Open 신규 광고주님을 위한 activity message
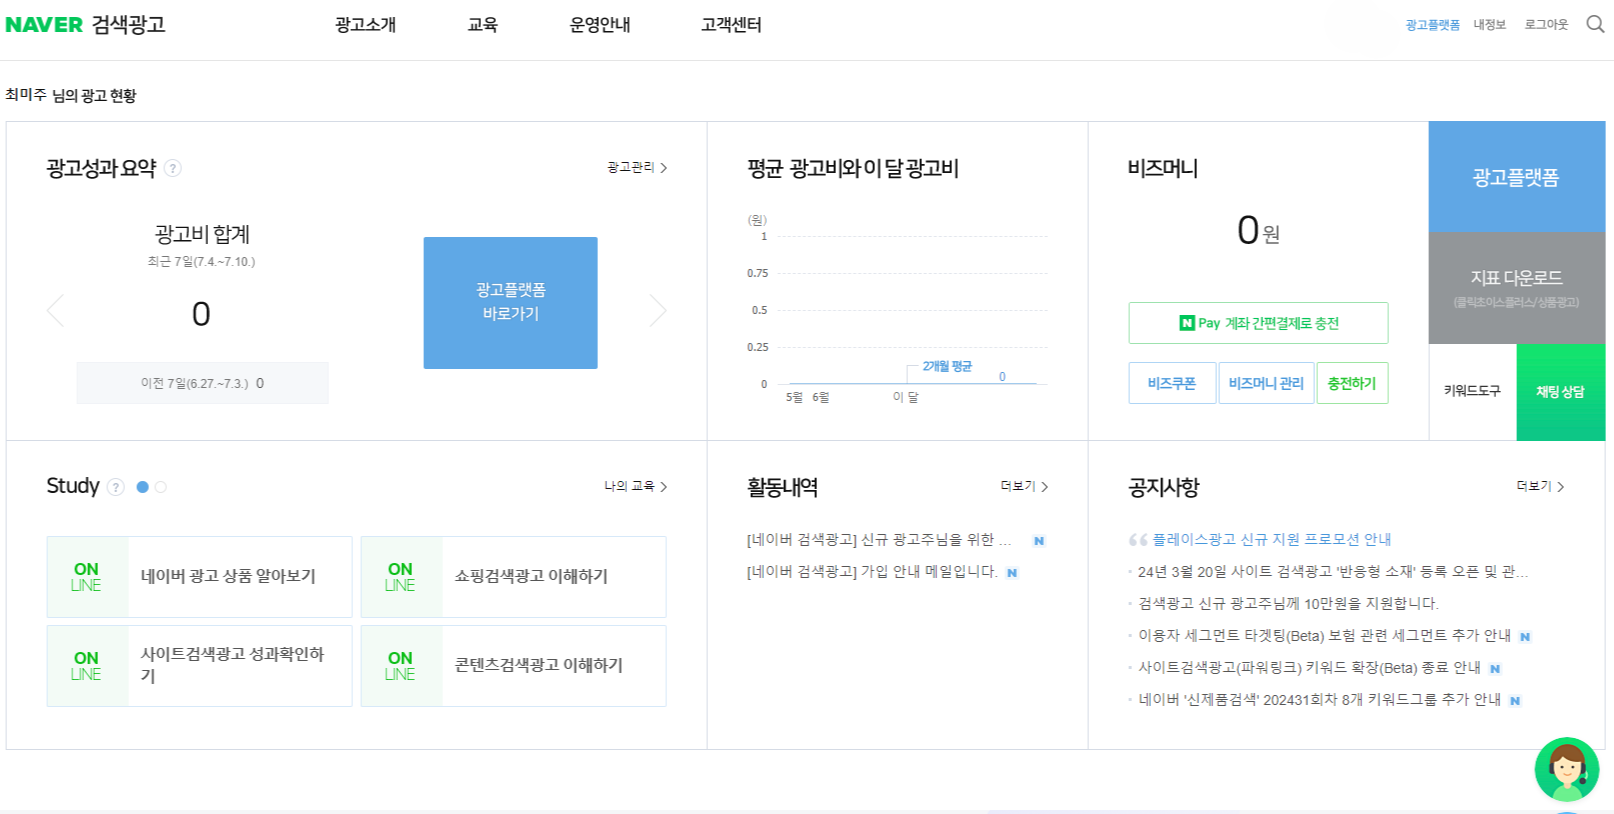 879,540
